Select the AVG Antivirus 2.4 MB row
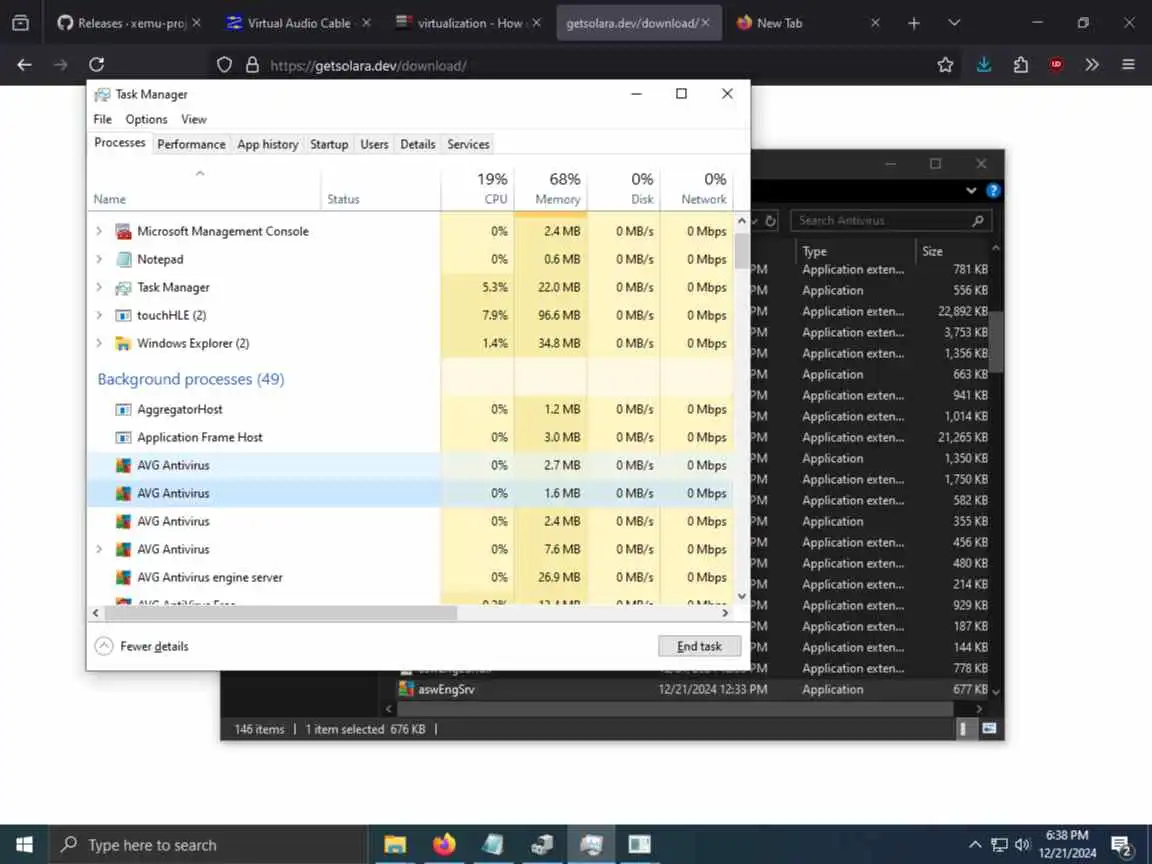 coord(410,521)
